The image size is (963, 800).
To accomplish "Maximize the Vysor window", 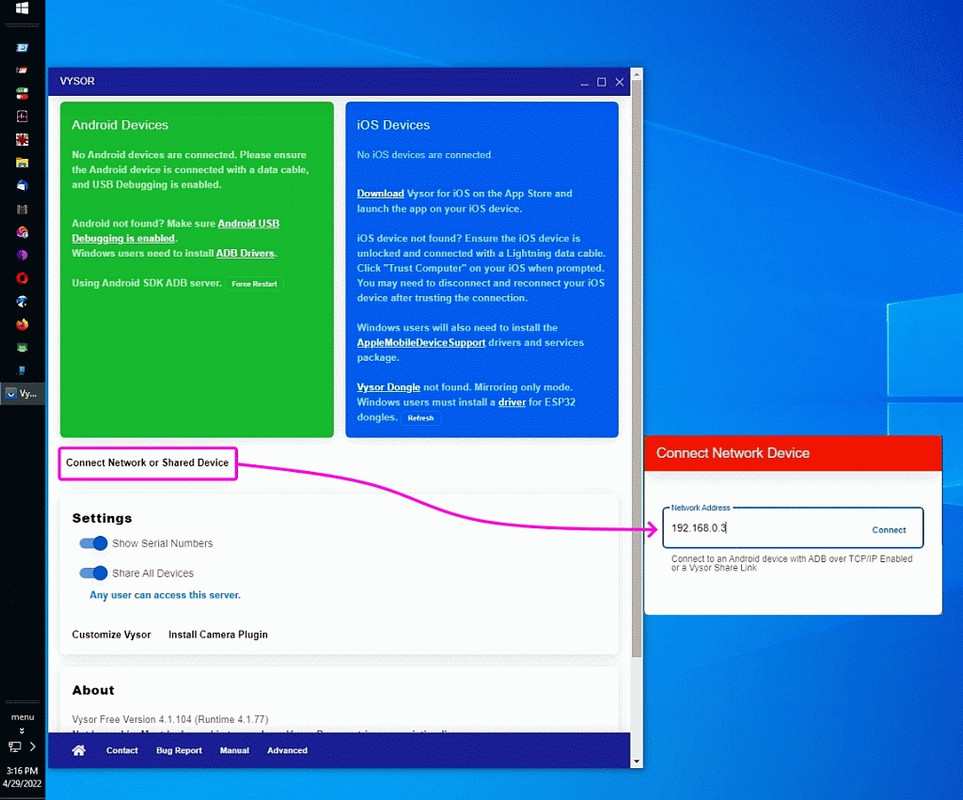I will tap(602, 82).
